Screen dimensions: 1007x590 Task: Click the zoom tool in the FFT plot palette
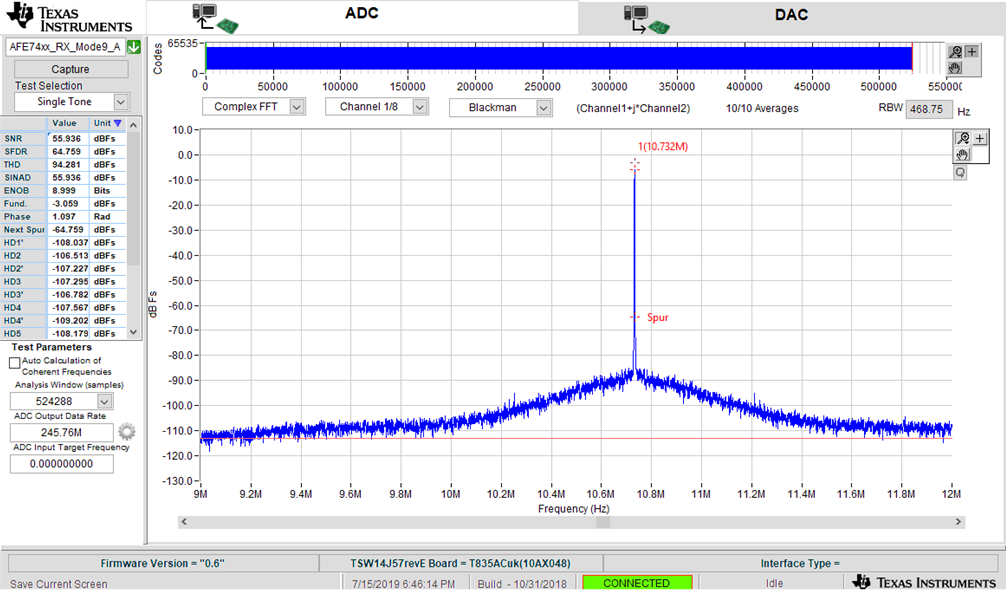pyautogui.click(x=963, y=139)
